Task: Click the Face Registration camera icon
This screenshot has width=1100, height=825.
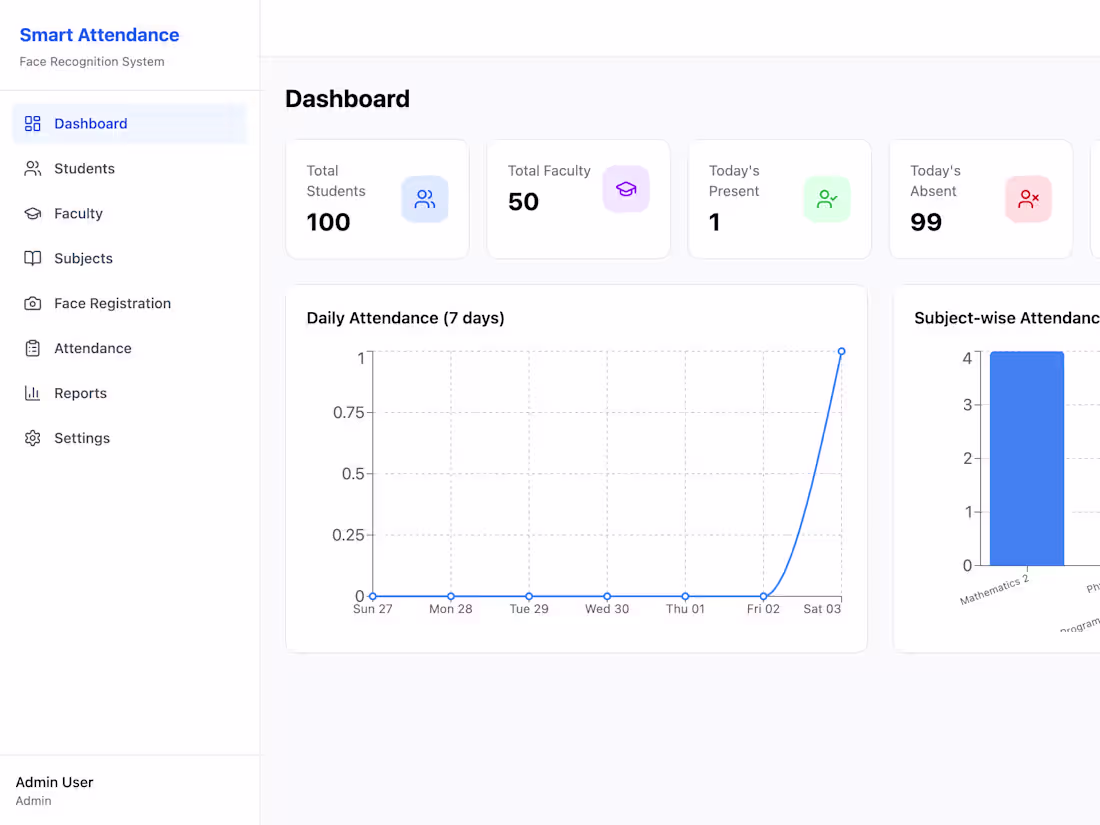Action: pyautogui.click(x=32, y=303)
